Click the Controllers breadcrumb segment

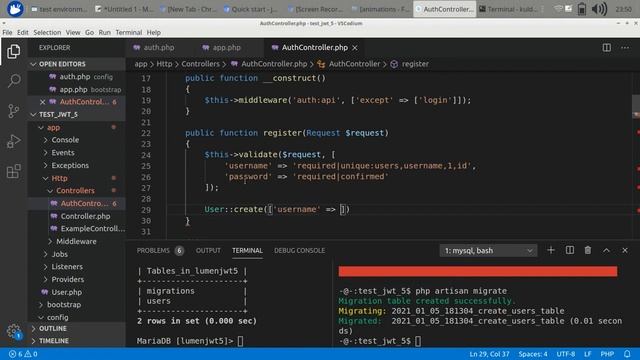coord(200,64)
